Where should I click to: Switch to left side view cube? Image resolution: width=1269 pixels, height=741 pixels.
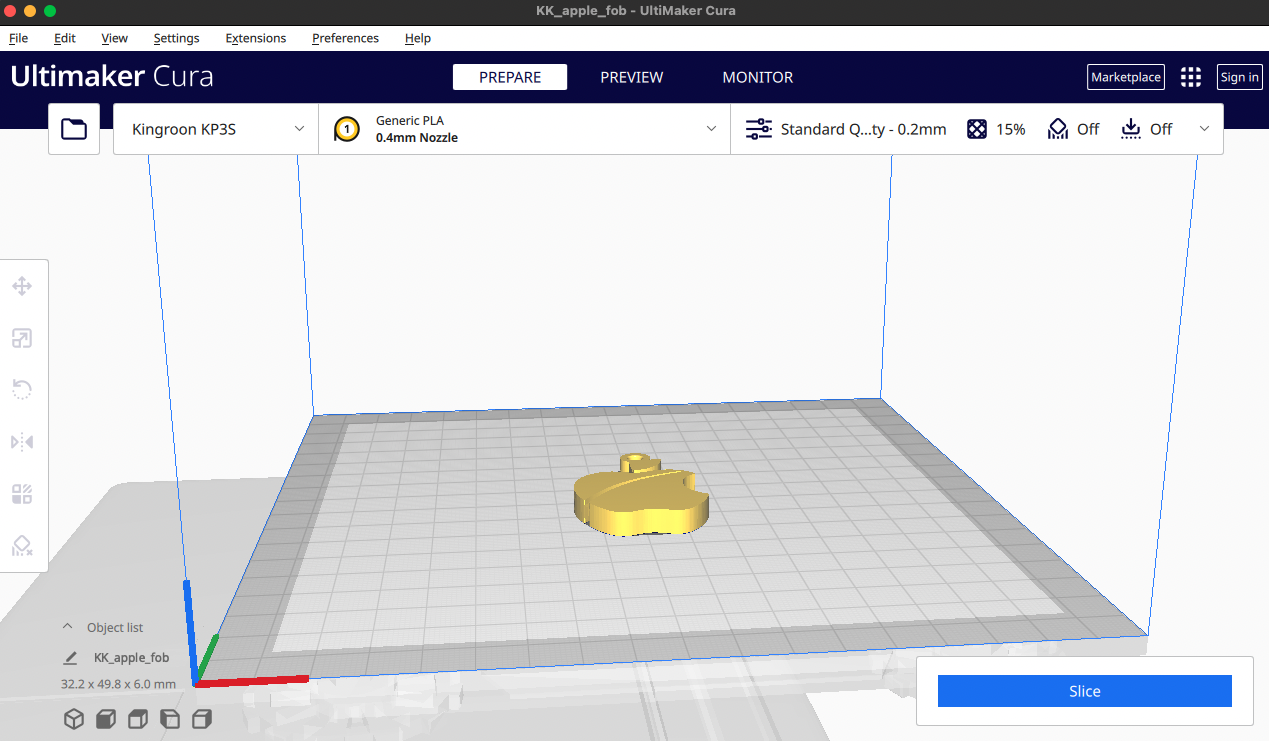[x=170, y=718]
